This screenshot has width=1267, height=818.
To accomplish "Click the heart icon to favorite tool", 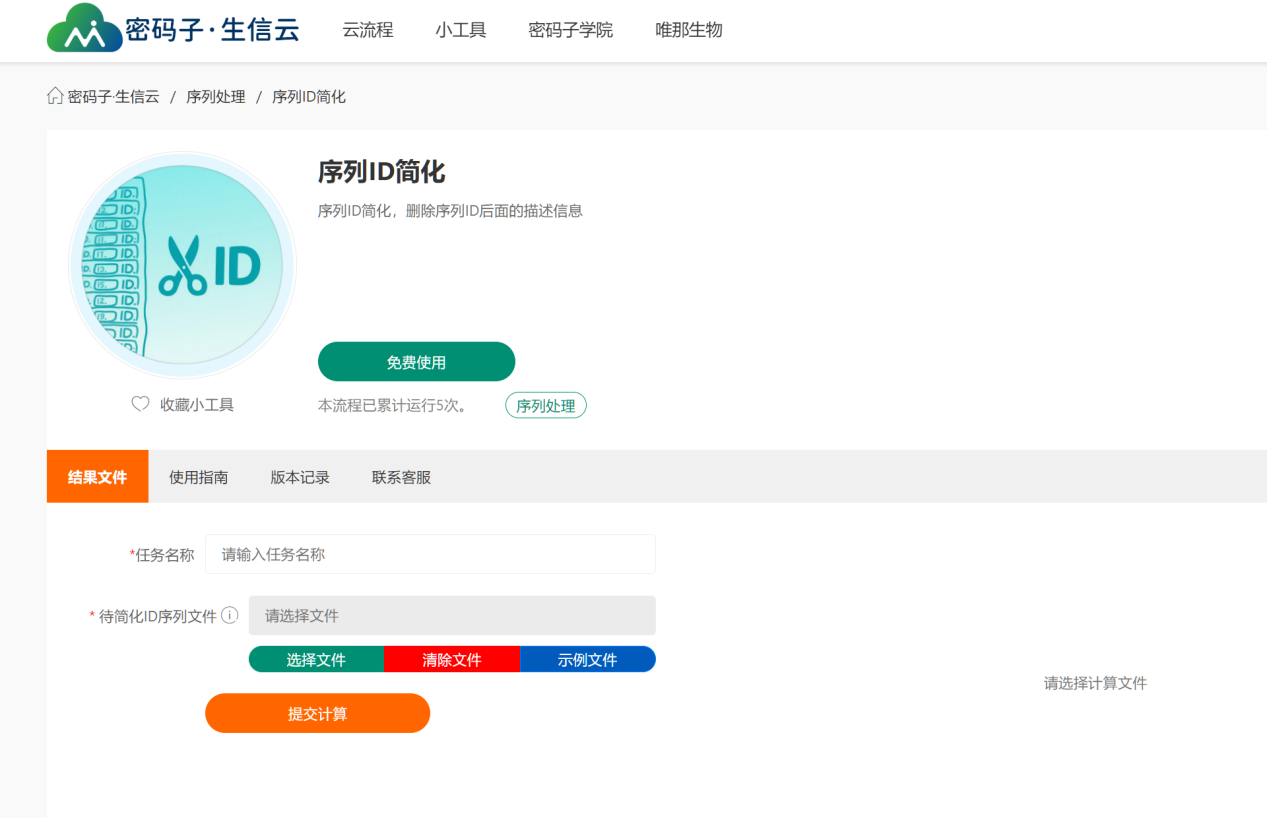I will pyautogui.click(x=140, y=404).
